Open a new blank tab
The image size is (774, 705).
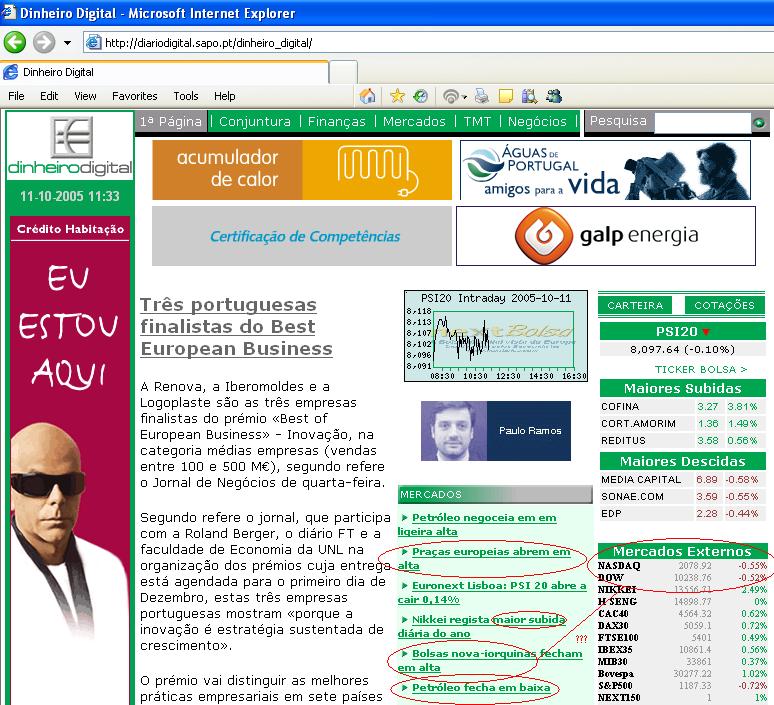343,73
